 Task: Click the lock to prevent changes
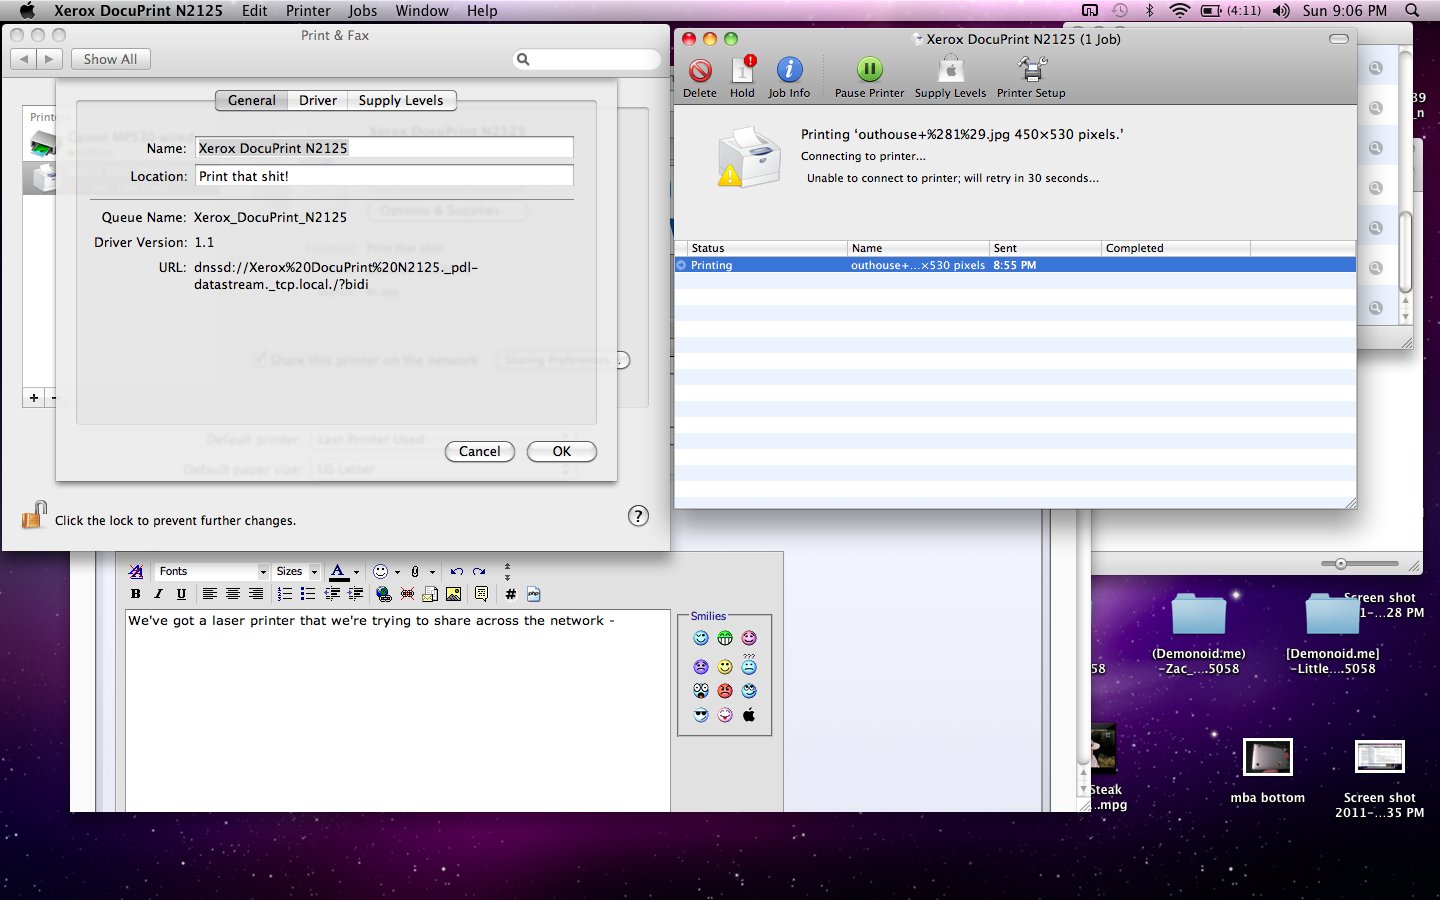tap(34, 515)
